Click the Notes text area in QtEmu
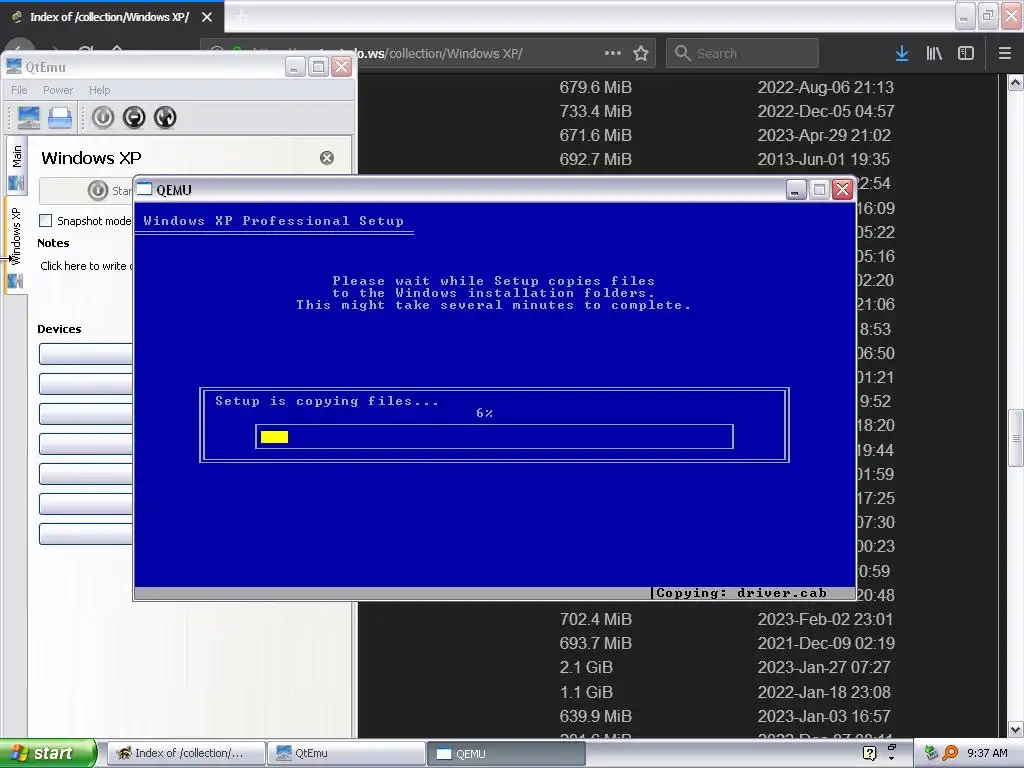The image size is (1024, 768). (x=86, y=266)
